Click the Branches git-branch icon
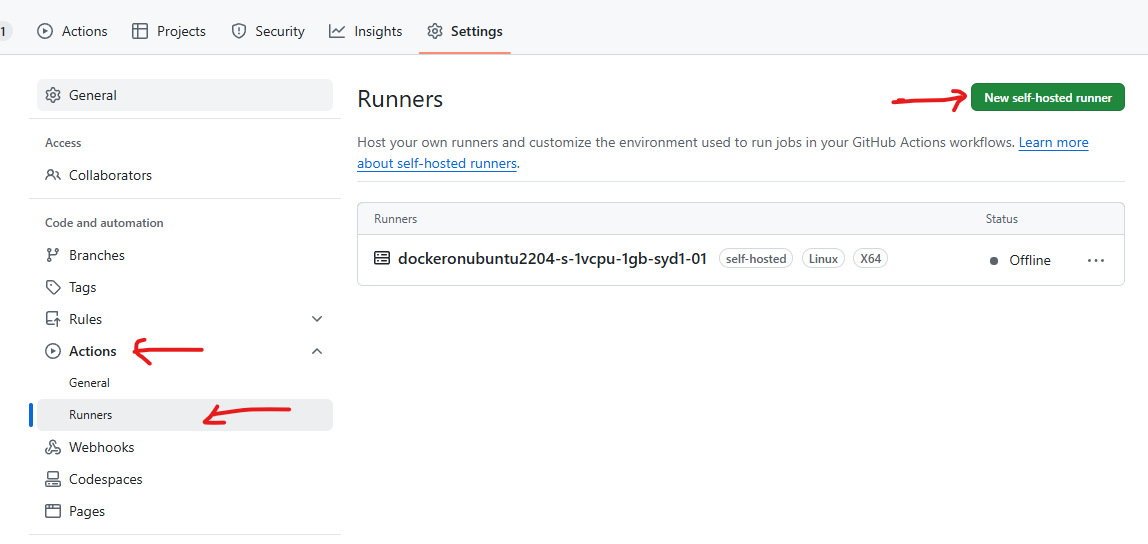This screenshot has width=1148, height=544. tap(53, 256)
